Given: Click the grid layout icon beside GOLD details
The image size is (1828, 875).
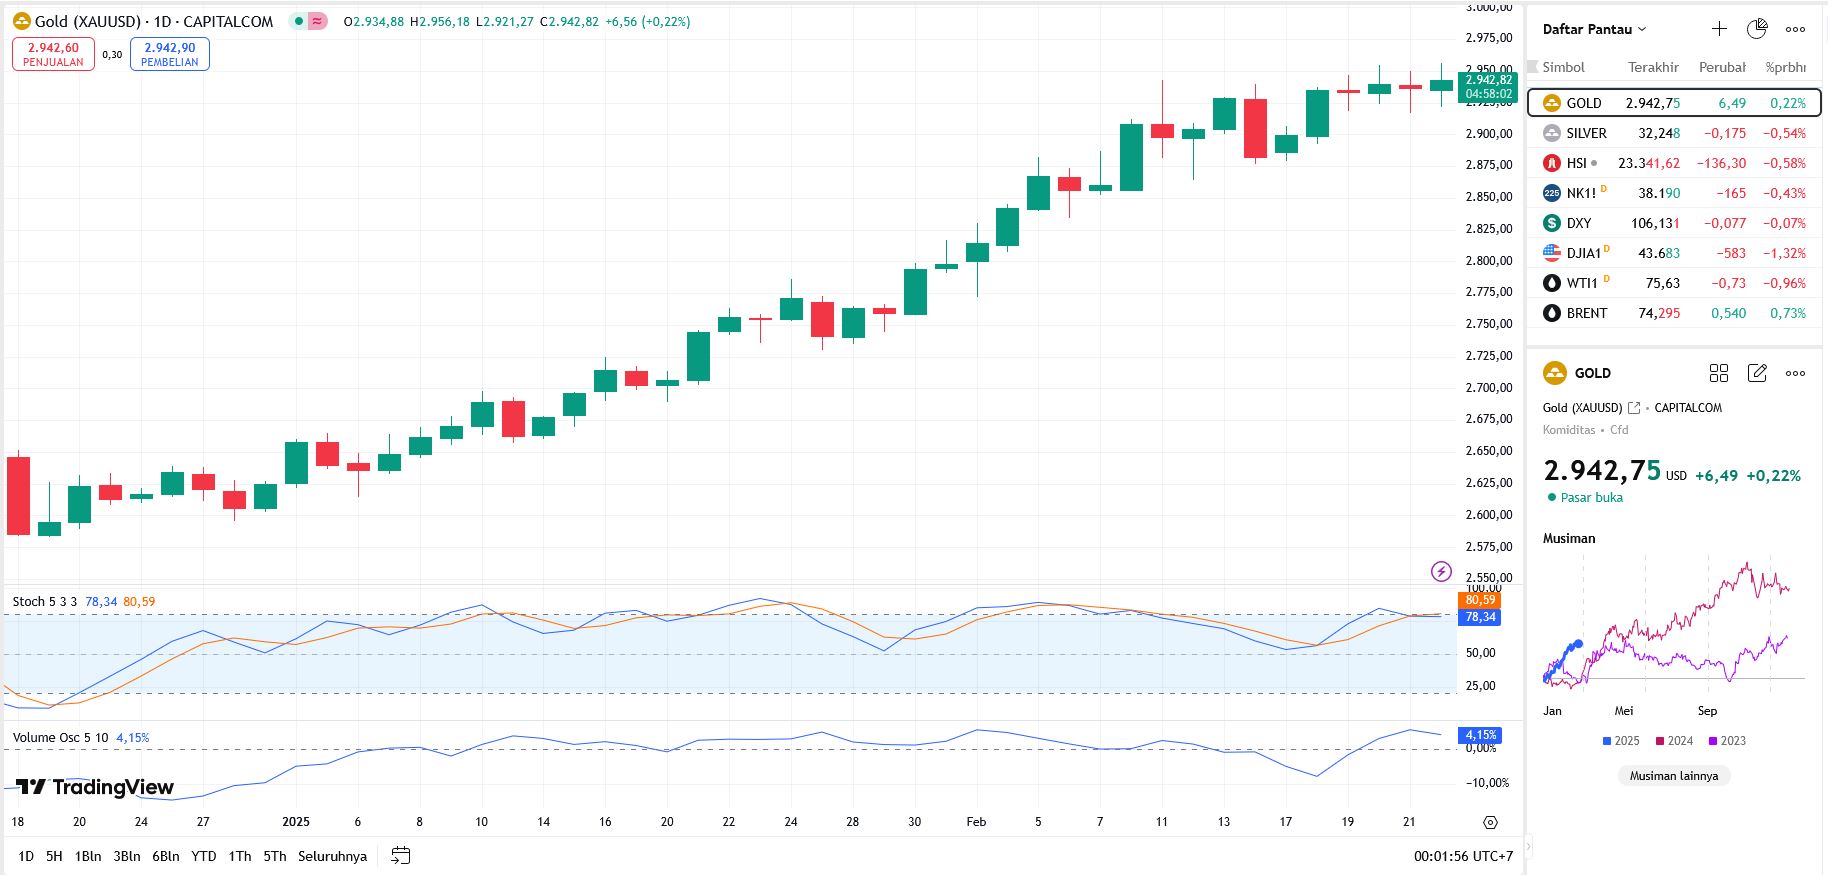Looking at the screenshot, I should point(1719,373).
